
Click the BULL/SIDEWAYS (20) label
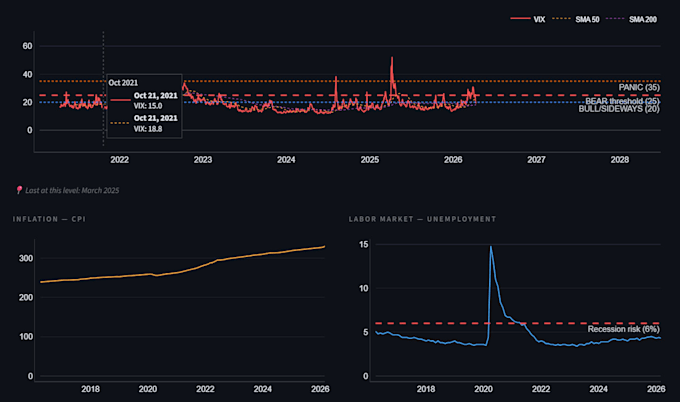click(x=619, y=109)
